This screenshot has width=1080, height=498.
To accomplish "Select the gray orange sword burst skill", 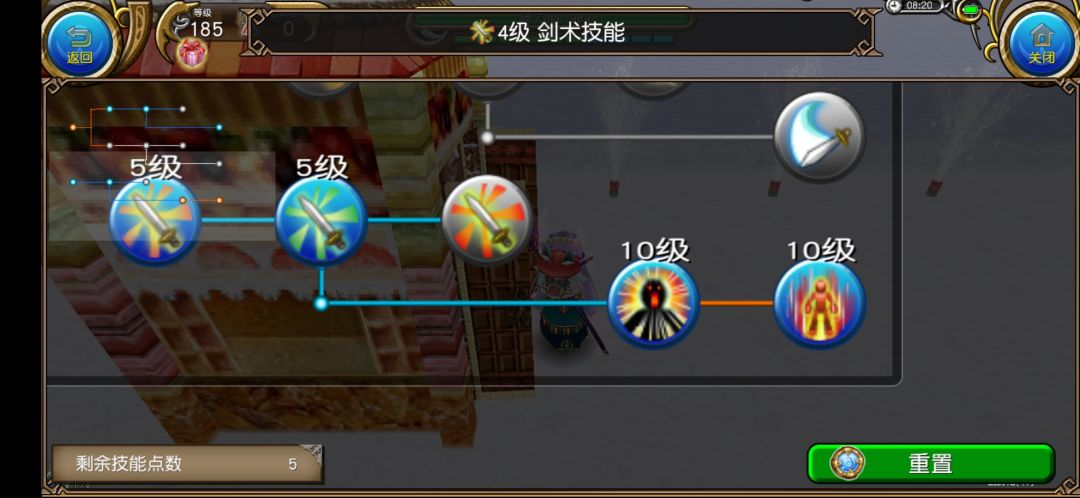I will (x=486, y=220).
